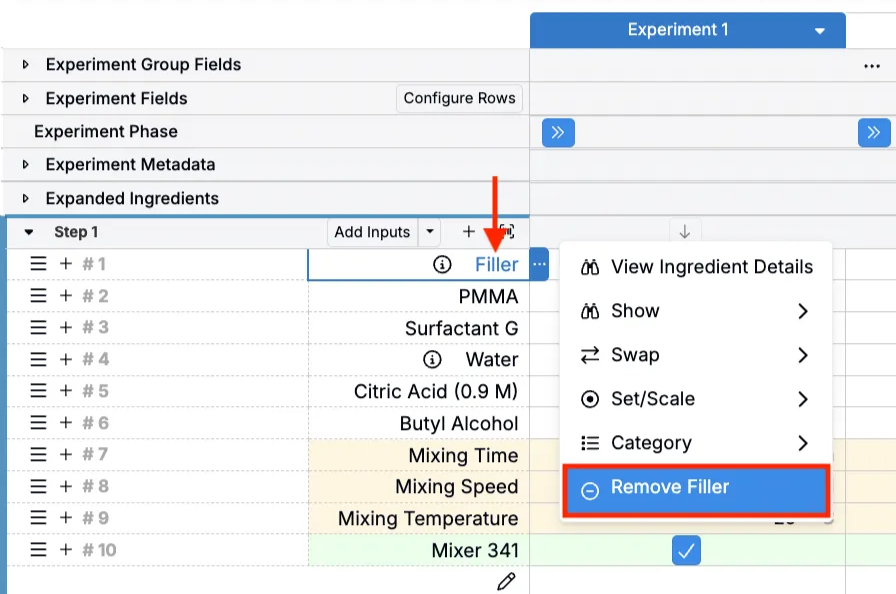Select Remove Filler from context menu
This screenshot has height=594, width=896.
[695, 489]
